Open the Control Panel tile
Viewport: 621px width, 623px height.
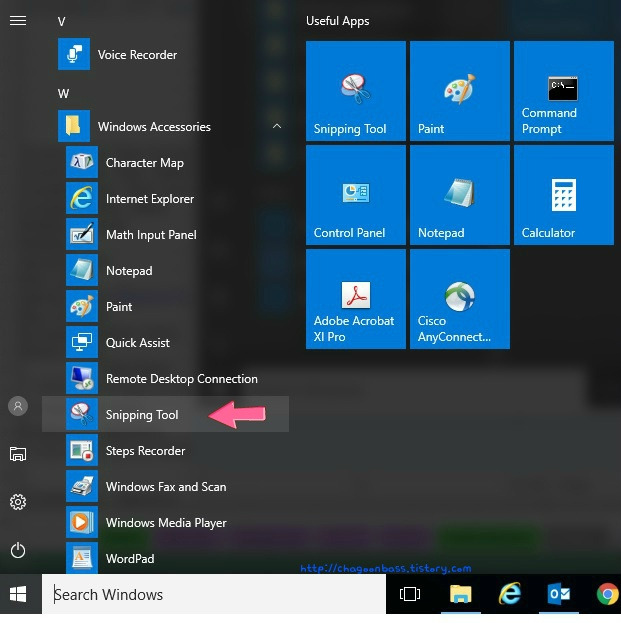pos(356,195)
